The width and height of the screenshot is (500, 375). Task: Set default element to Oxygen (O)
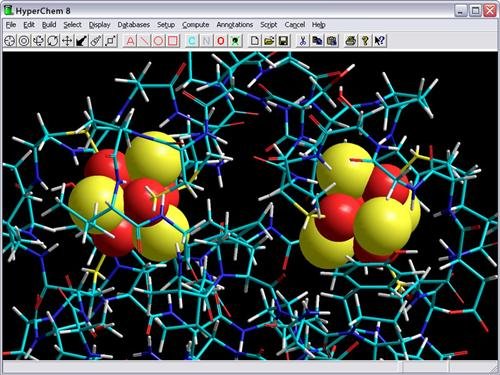221,41
